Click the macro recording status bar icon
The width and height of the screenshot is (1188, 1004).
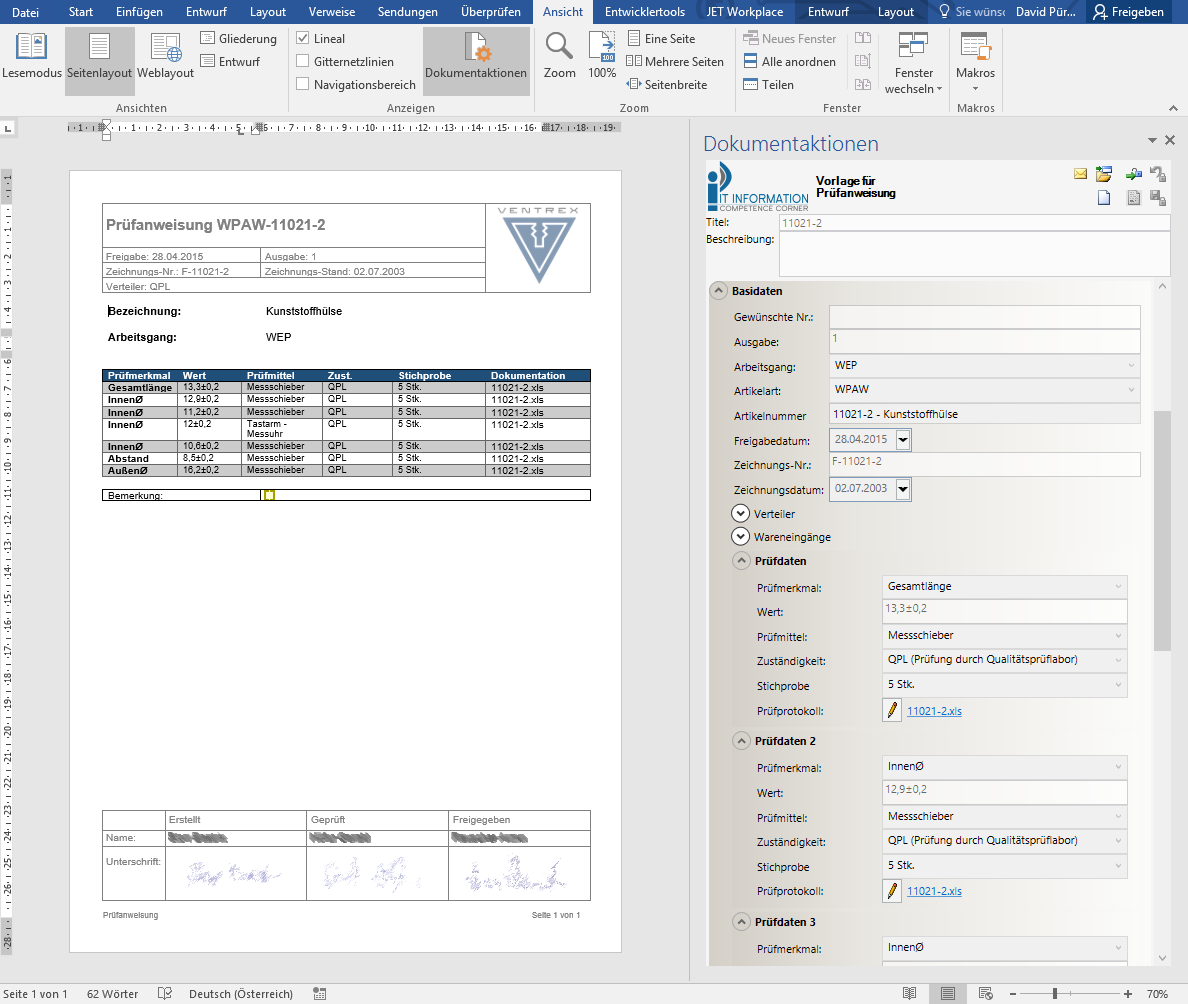[320, 993]
